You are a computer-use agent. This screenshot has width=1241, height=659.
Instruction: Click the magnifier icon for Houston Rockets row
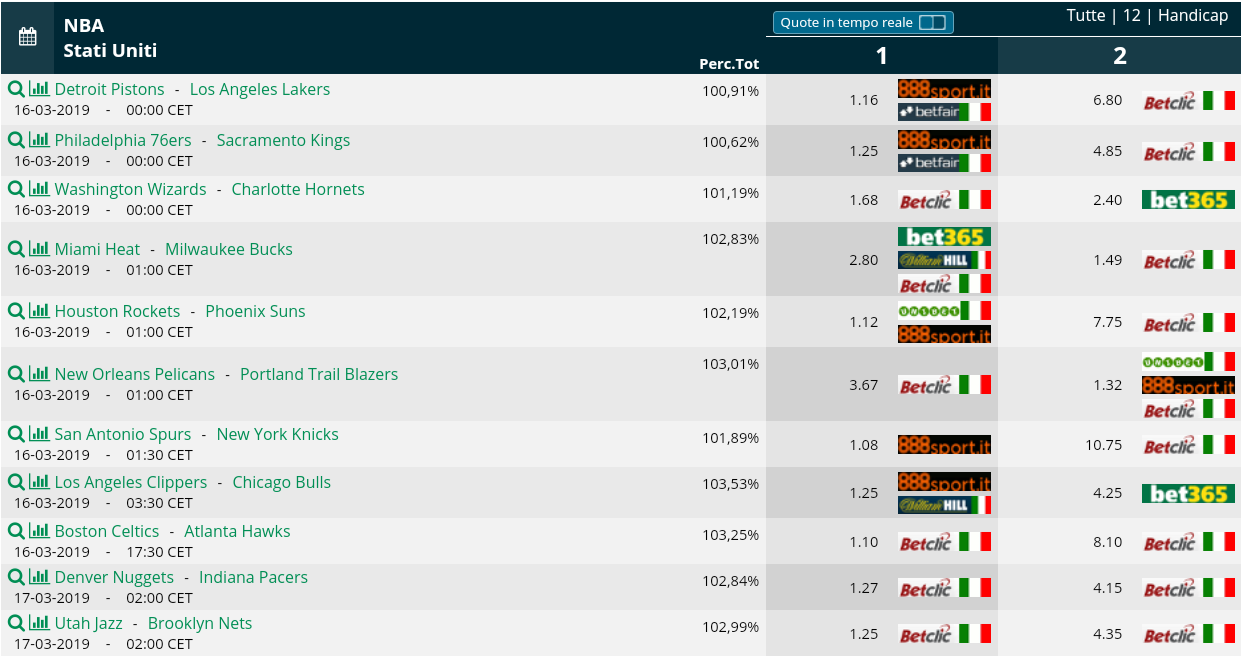pyautogui.click(x=16, y=311)
